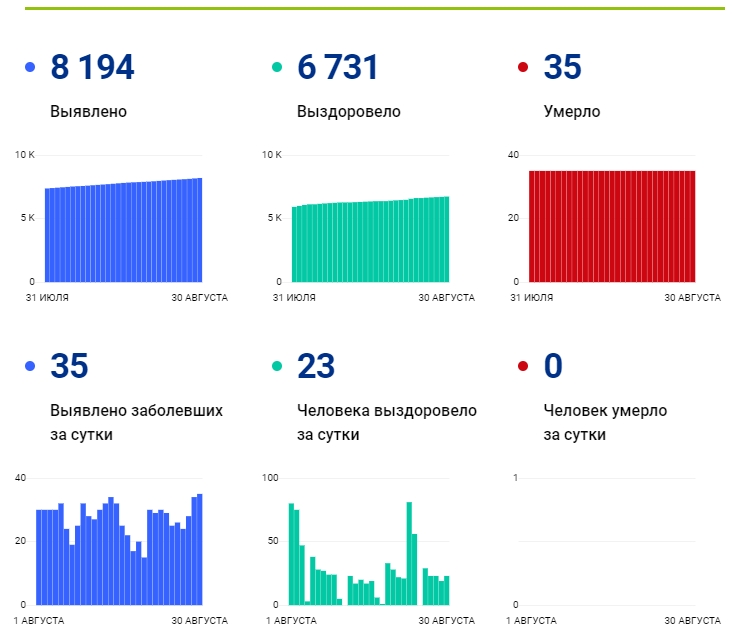Click the daily detected count 35
This screenshot has width=735, height=637.
point(69,366)
